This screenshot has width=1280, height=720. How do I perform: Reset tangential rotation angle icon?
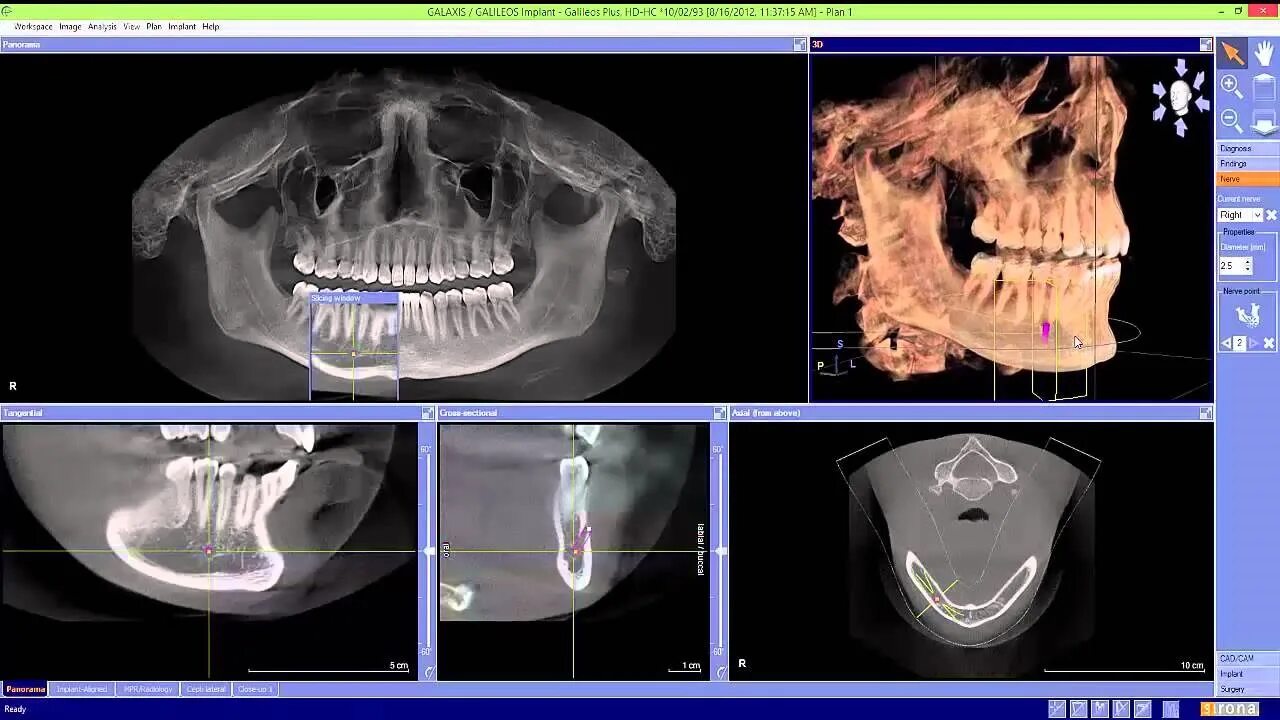coord(429,672)
